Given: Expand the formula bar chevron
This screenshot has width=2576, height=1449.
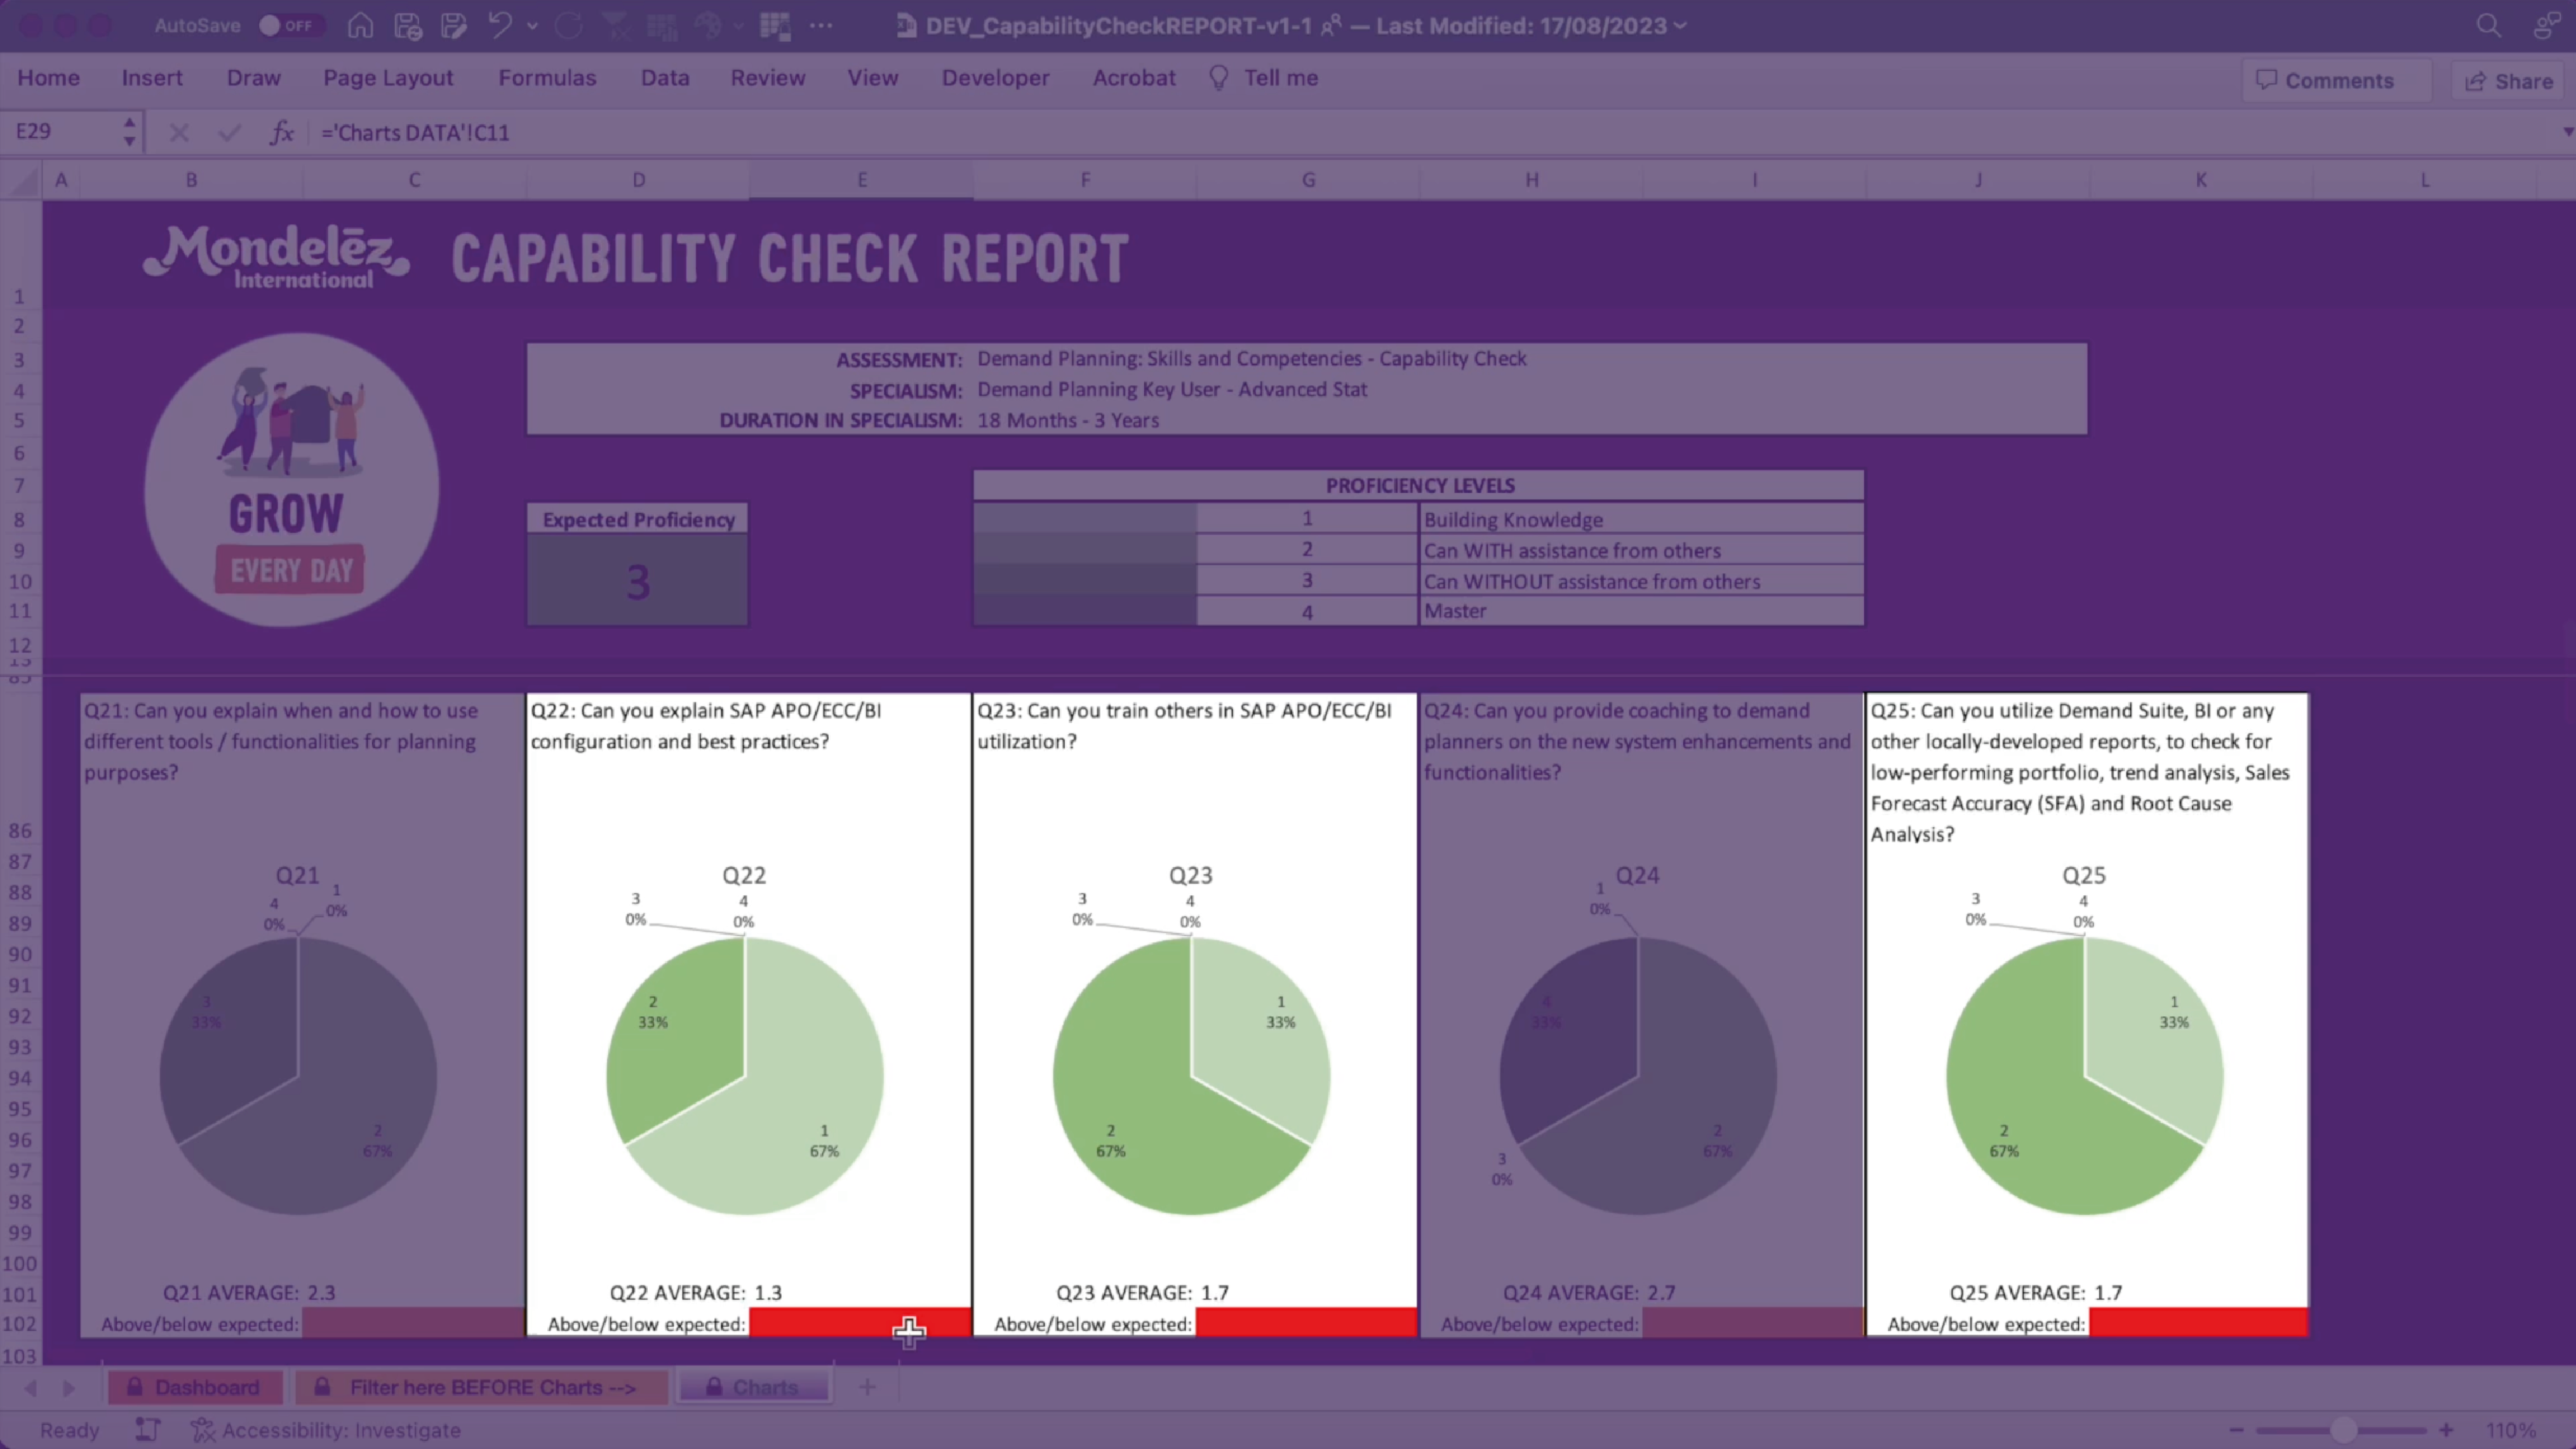Looking at the screenshot, I should coord(2567,132).
